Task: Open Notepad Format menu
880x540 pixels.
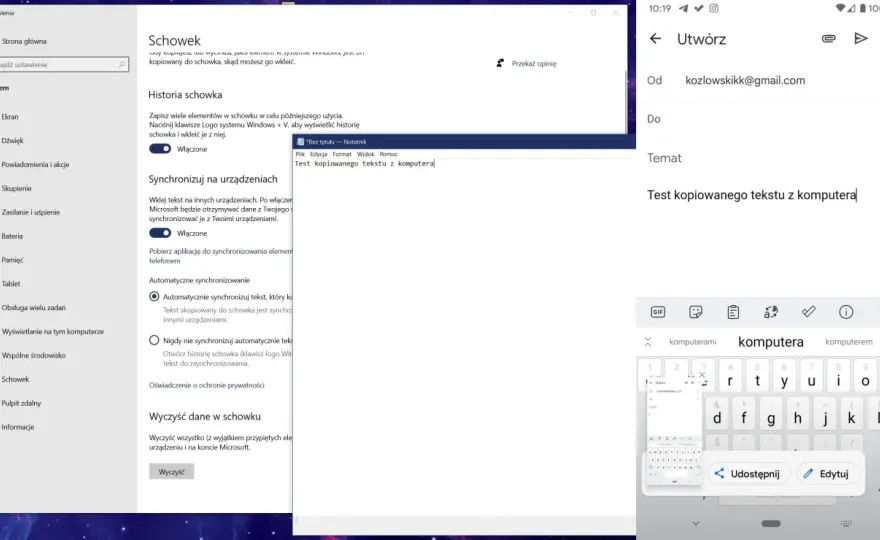Action: point(342,154)
